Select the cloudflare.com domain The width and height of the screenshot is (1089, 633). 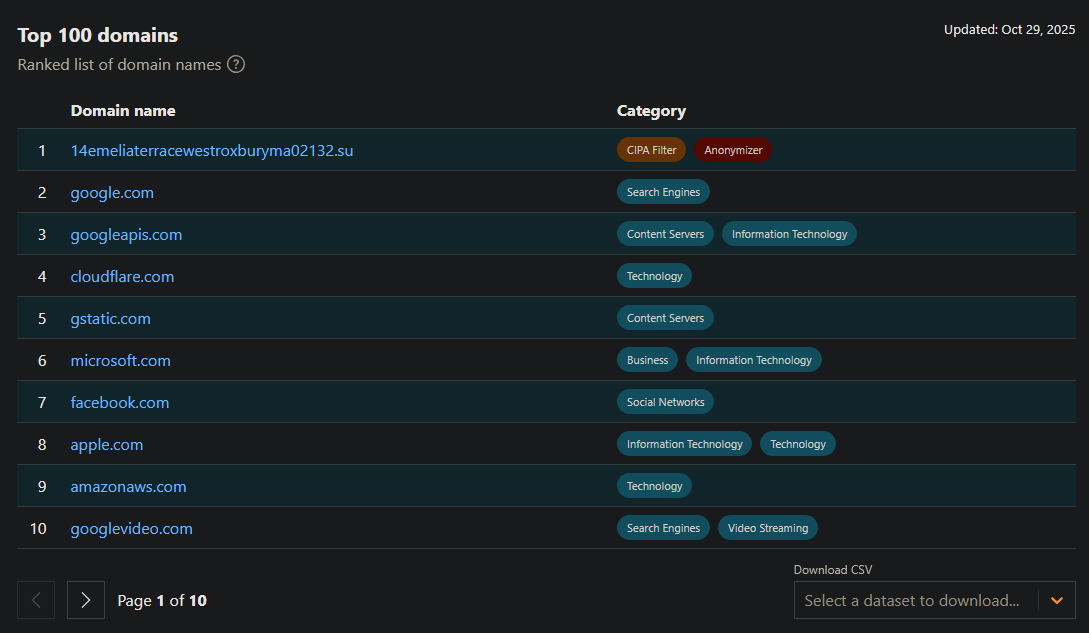122,277
